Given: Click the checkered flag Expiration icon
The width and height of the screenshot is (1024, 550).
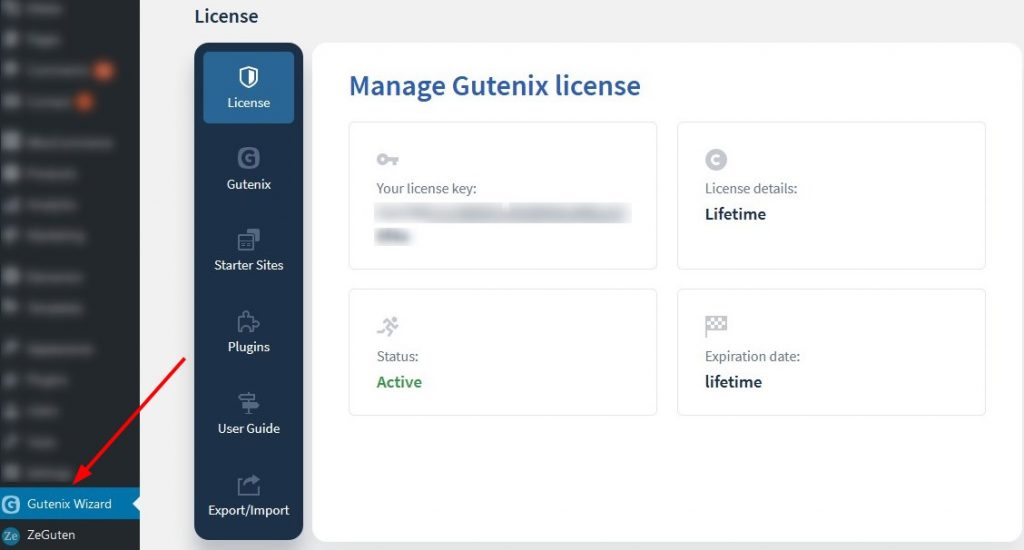Looking at the screenshot, I should pyautogui.click(x=716, y=326).
